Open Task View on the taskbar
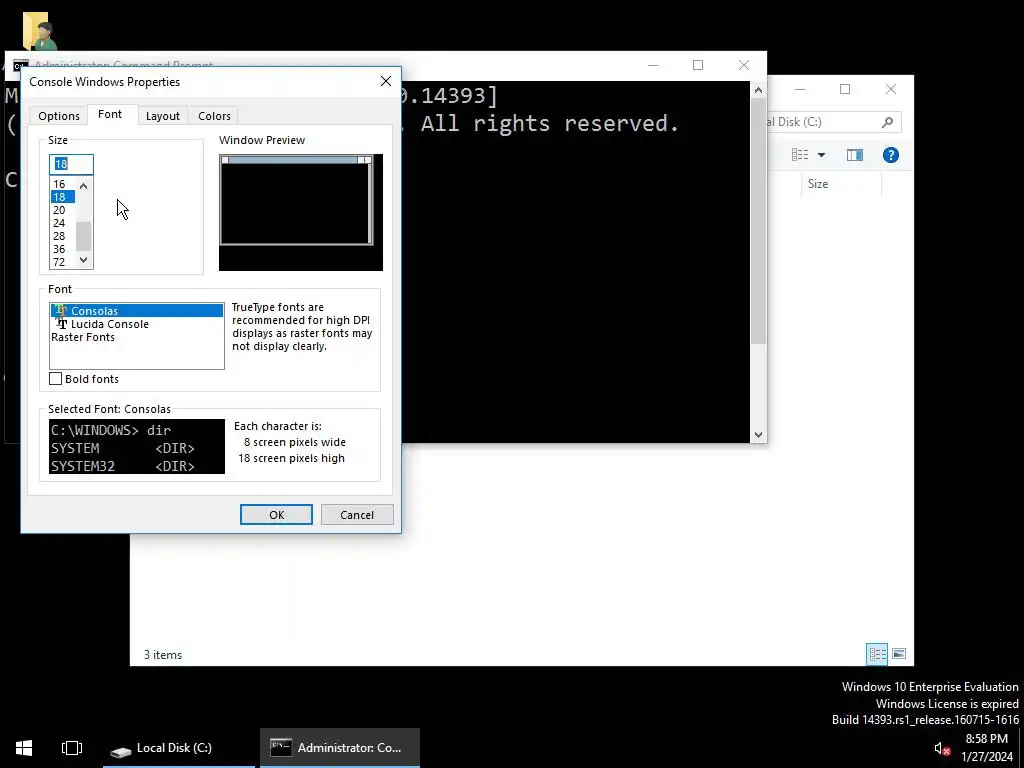This screenshot has height=768, width=1024. pyautogui.click(x=72, y=748)
